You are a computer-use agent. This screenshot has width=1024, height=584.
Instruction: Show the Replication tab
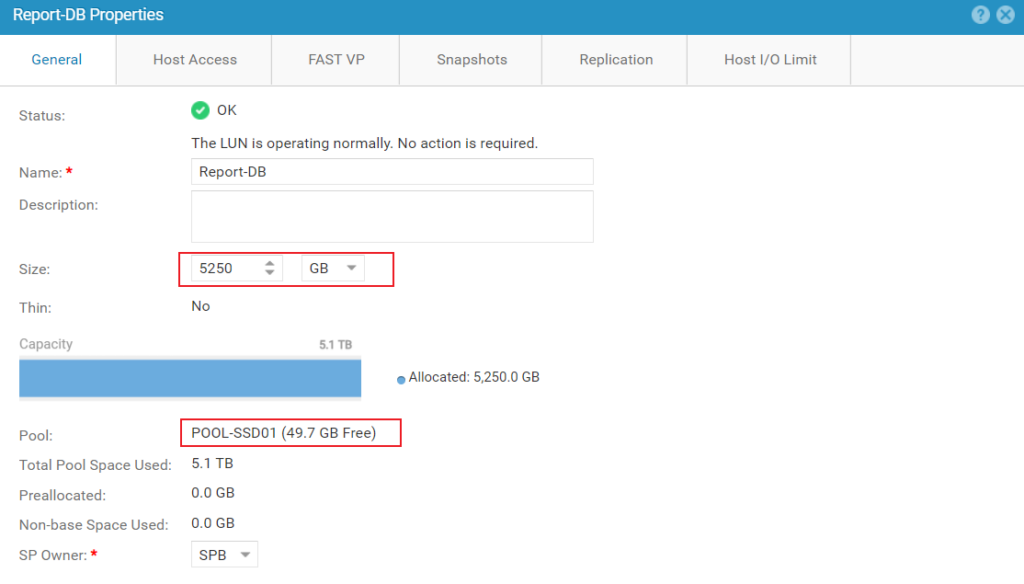point(616,60)
